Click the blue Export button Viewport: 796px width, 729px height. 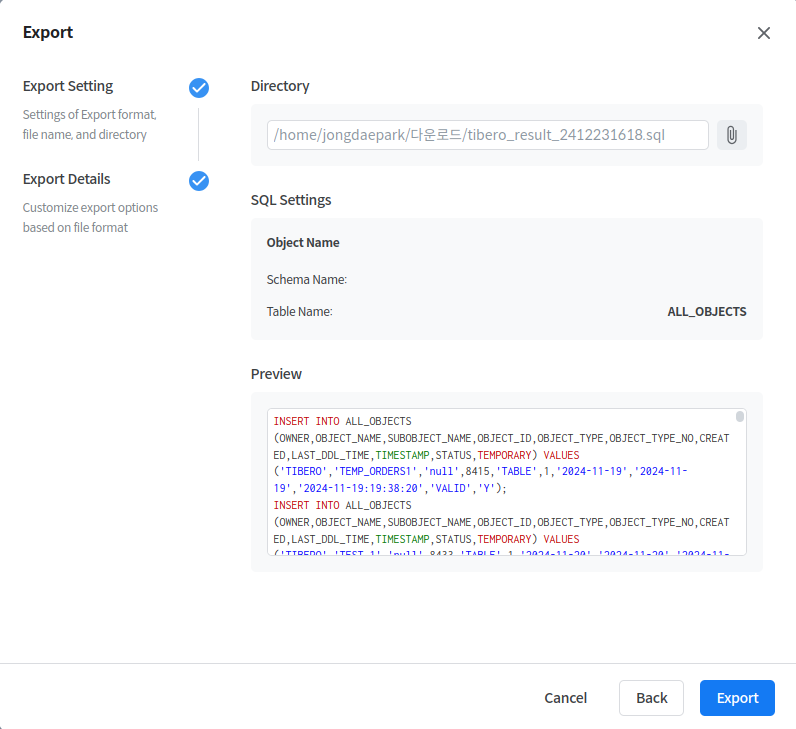click(x=737, y=698)
